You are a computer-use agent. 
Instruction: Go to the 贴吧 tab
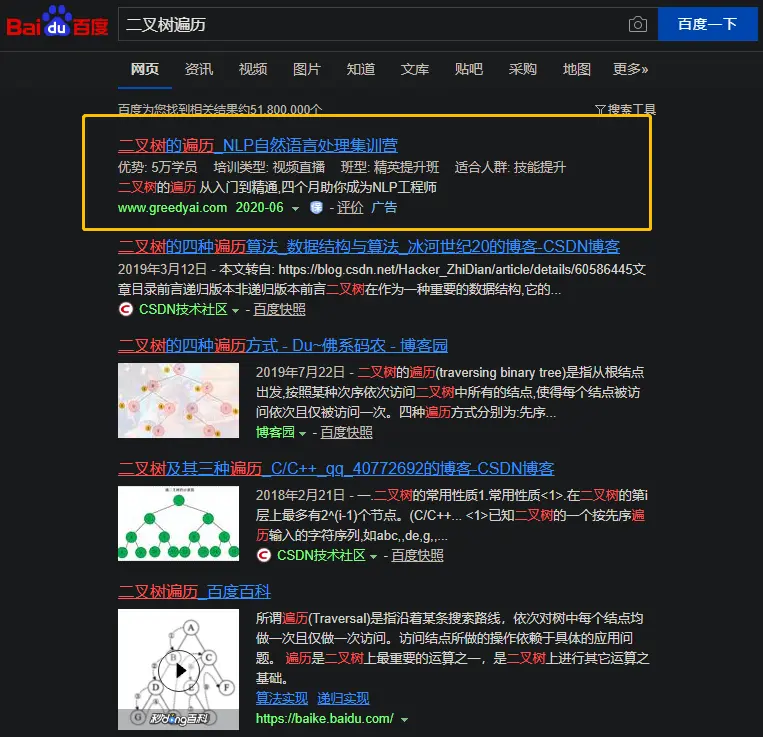(x=469, y=69)
